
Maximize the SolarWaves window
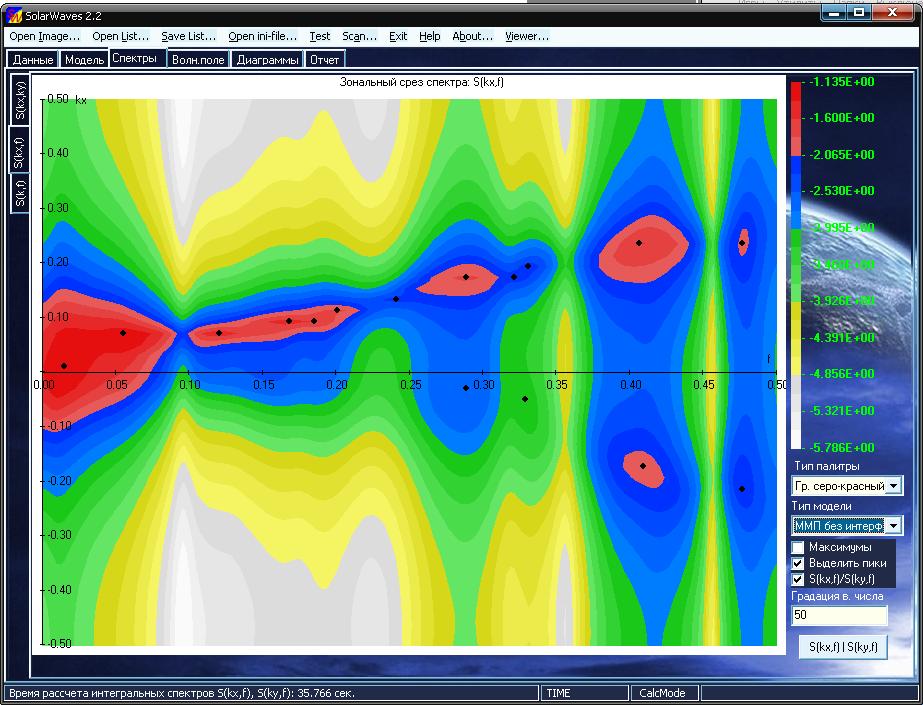(x=858, y=15)
